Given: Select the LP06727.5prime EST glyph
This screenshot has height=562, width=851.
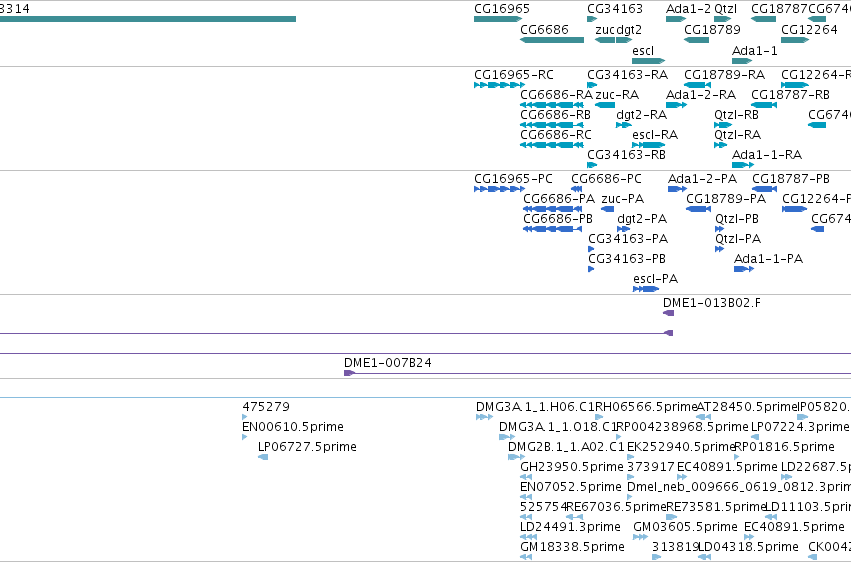Looking at the screenshot, I should [263, 457].
